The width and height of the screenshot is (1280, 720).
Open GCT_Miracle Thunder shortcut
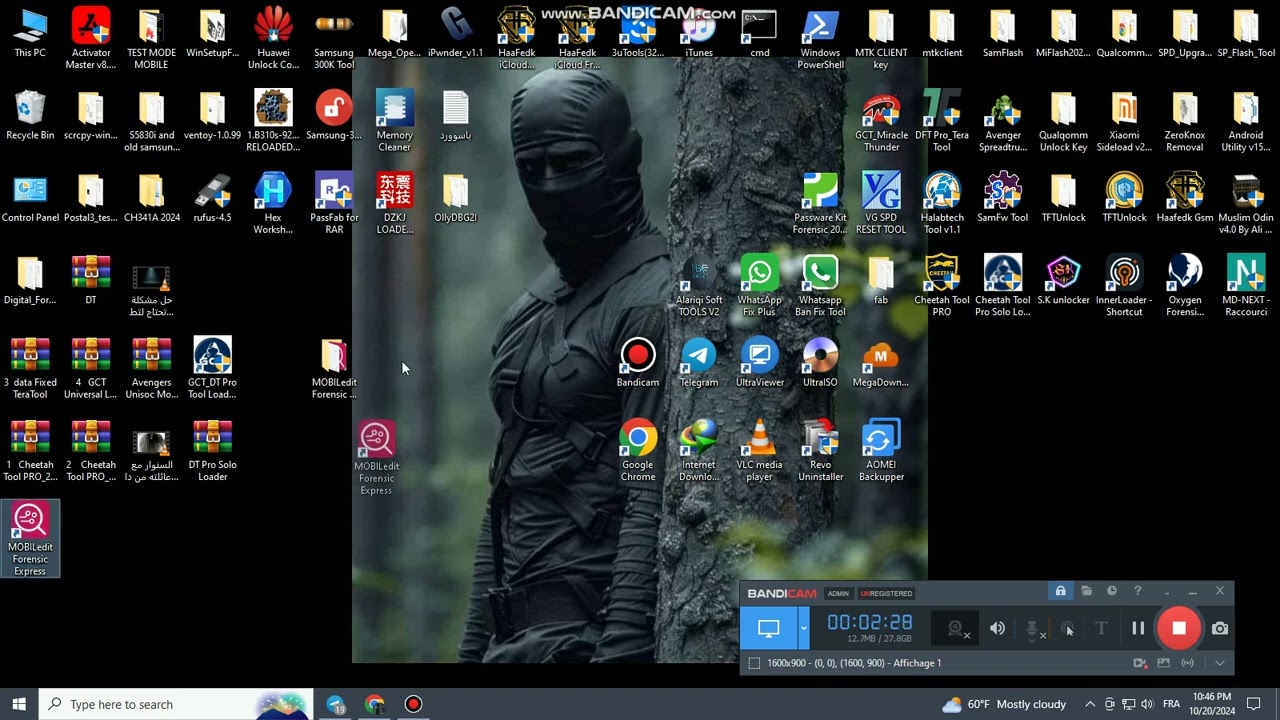(x=881, y=121)
